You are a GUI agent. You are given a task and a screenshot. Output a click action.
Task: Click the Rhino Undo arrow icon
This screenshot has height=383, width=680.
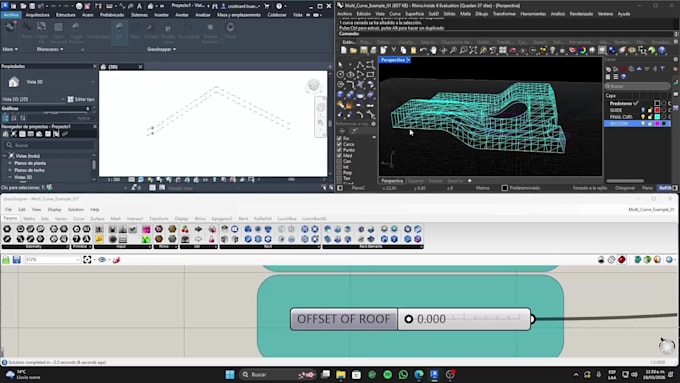(423, 51)
